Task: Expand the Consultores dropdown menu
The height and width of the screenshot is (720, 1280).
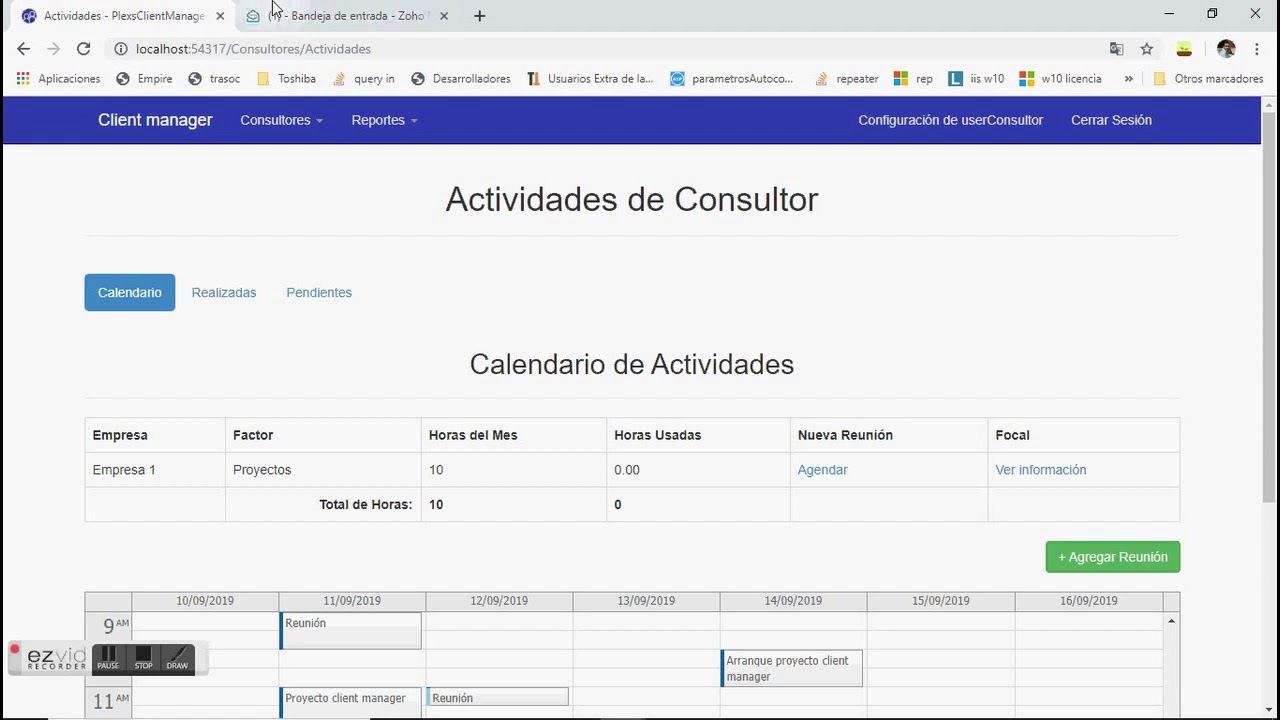Action: (281, 120)
